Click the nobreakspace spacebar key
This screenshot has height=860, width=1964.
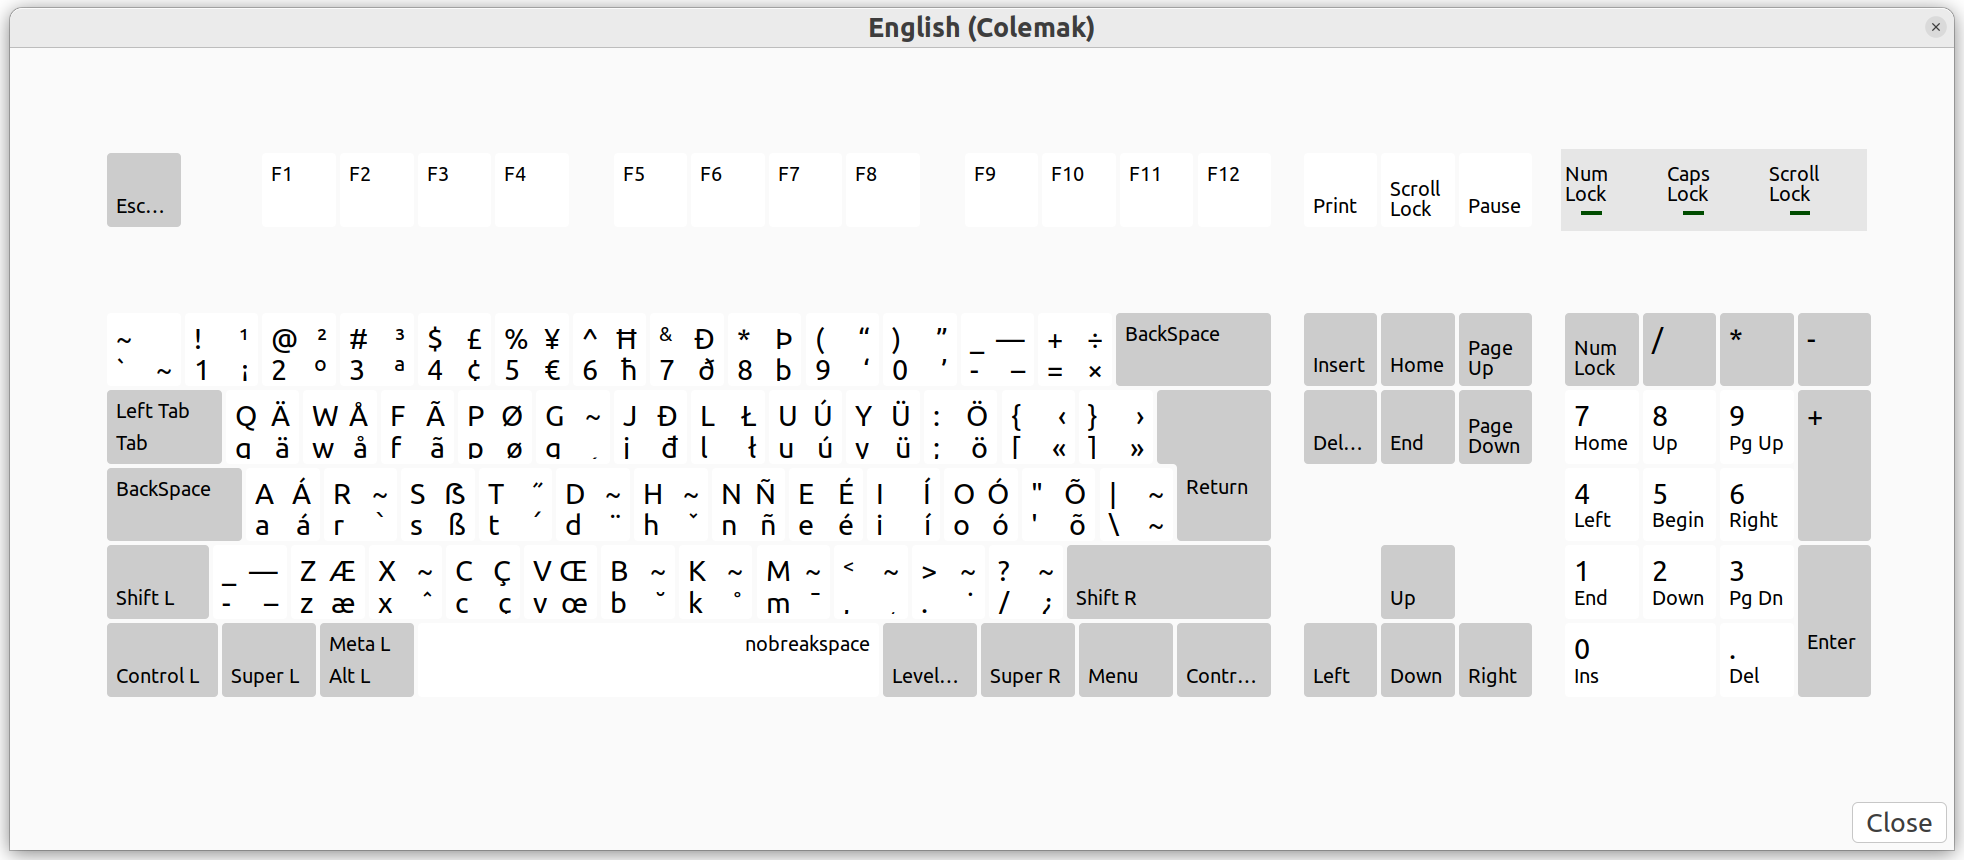point(648,660)
